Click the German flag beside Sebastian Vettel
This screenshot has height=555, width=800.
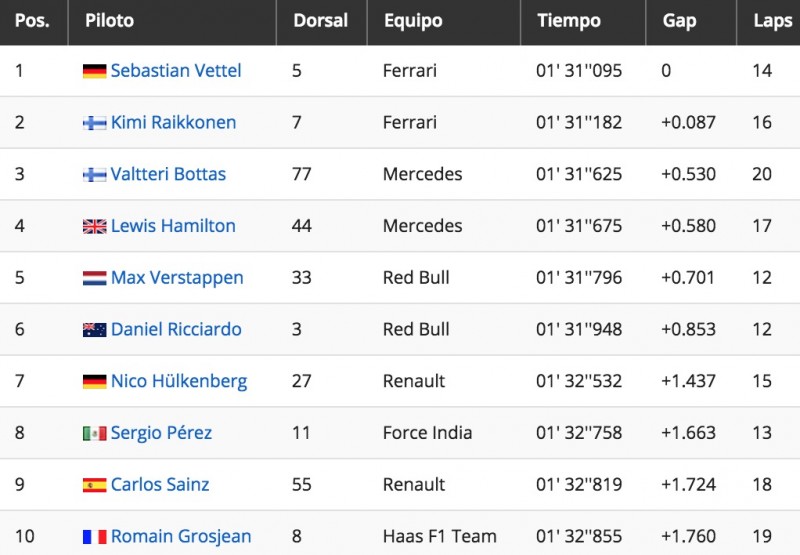coord(94,71)
